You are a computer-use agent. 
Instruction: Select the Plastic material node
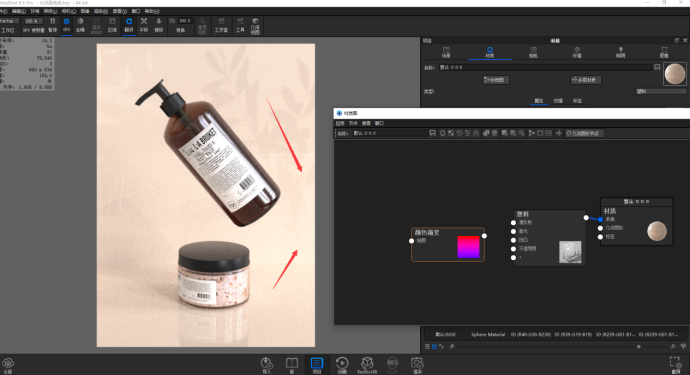click(549, 238)
